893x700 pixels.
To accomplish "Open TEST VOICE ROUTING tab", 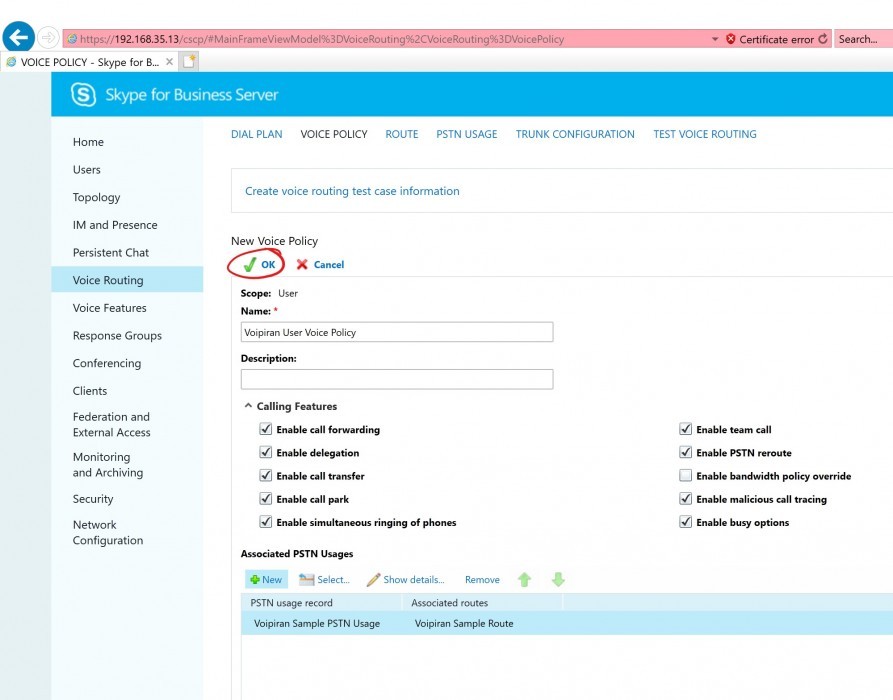I will pos(704,134).
